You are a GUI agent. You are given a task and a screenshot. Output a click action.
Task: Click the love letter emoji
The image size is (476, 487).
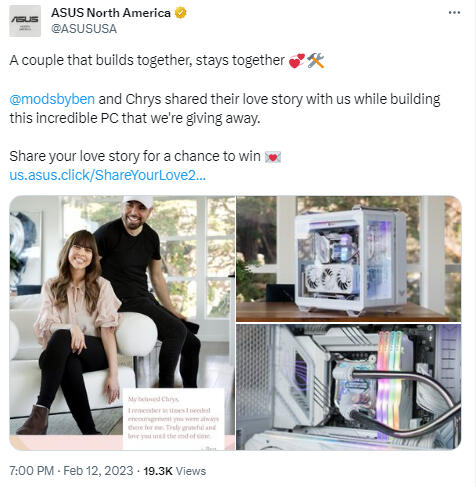pos(273,157)
